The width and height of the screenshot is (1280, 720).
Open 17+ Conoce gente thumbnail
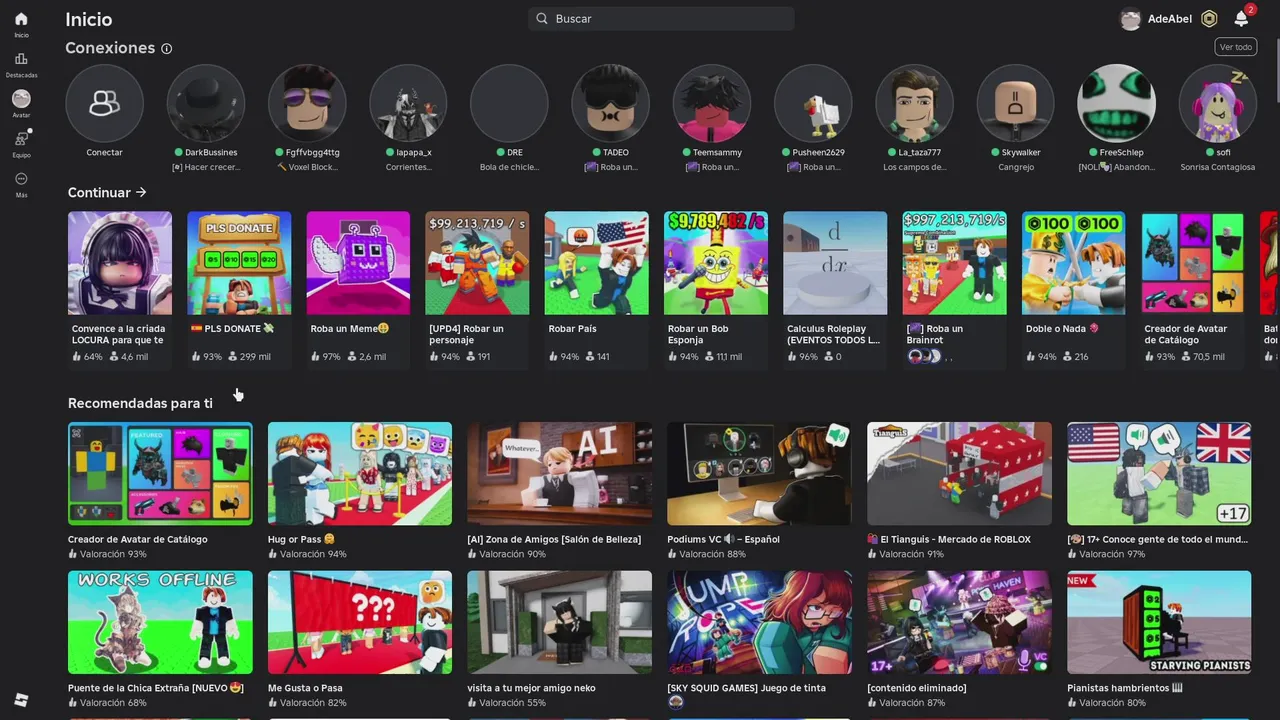pyautogui.click(x=1159, y=473)
